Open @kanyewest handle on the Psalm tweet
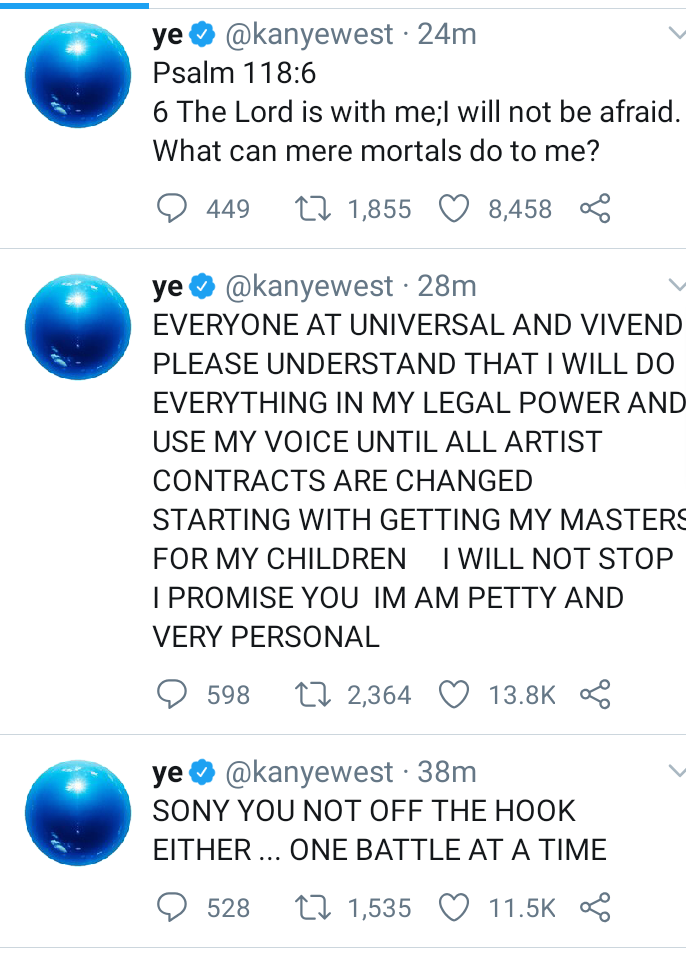 pyautogui.click(x=312, y=35)
